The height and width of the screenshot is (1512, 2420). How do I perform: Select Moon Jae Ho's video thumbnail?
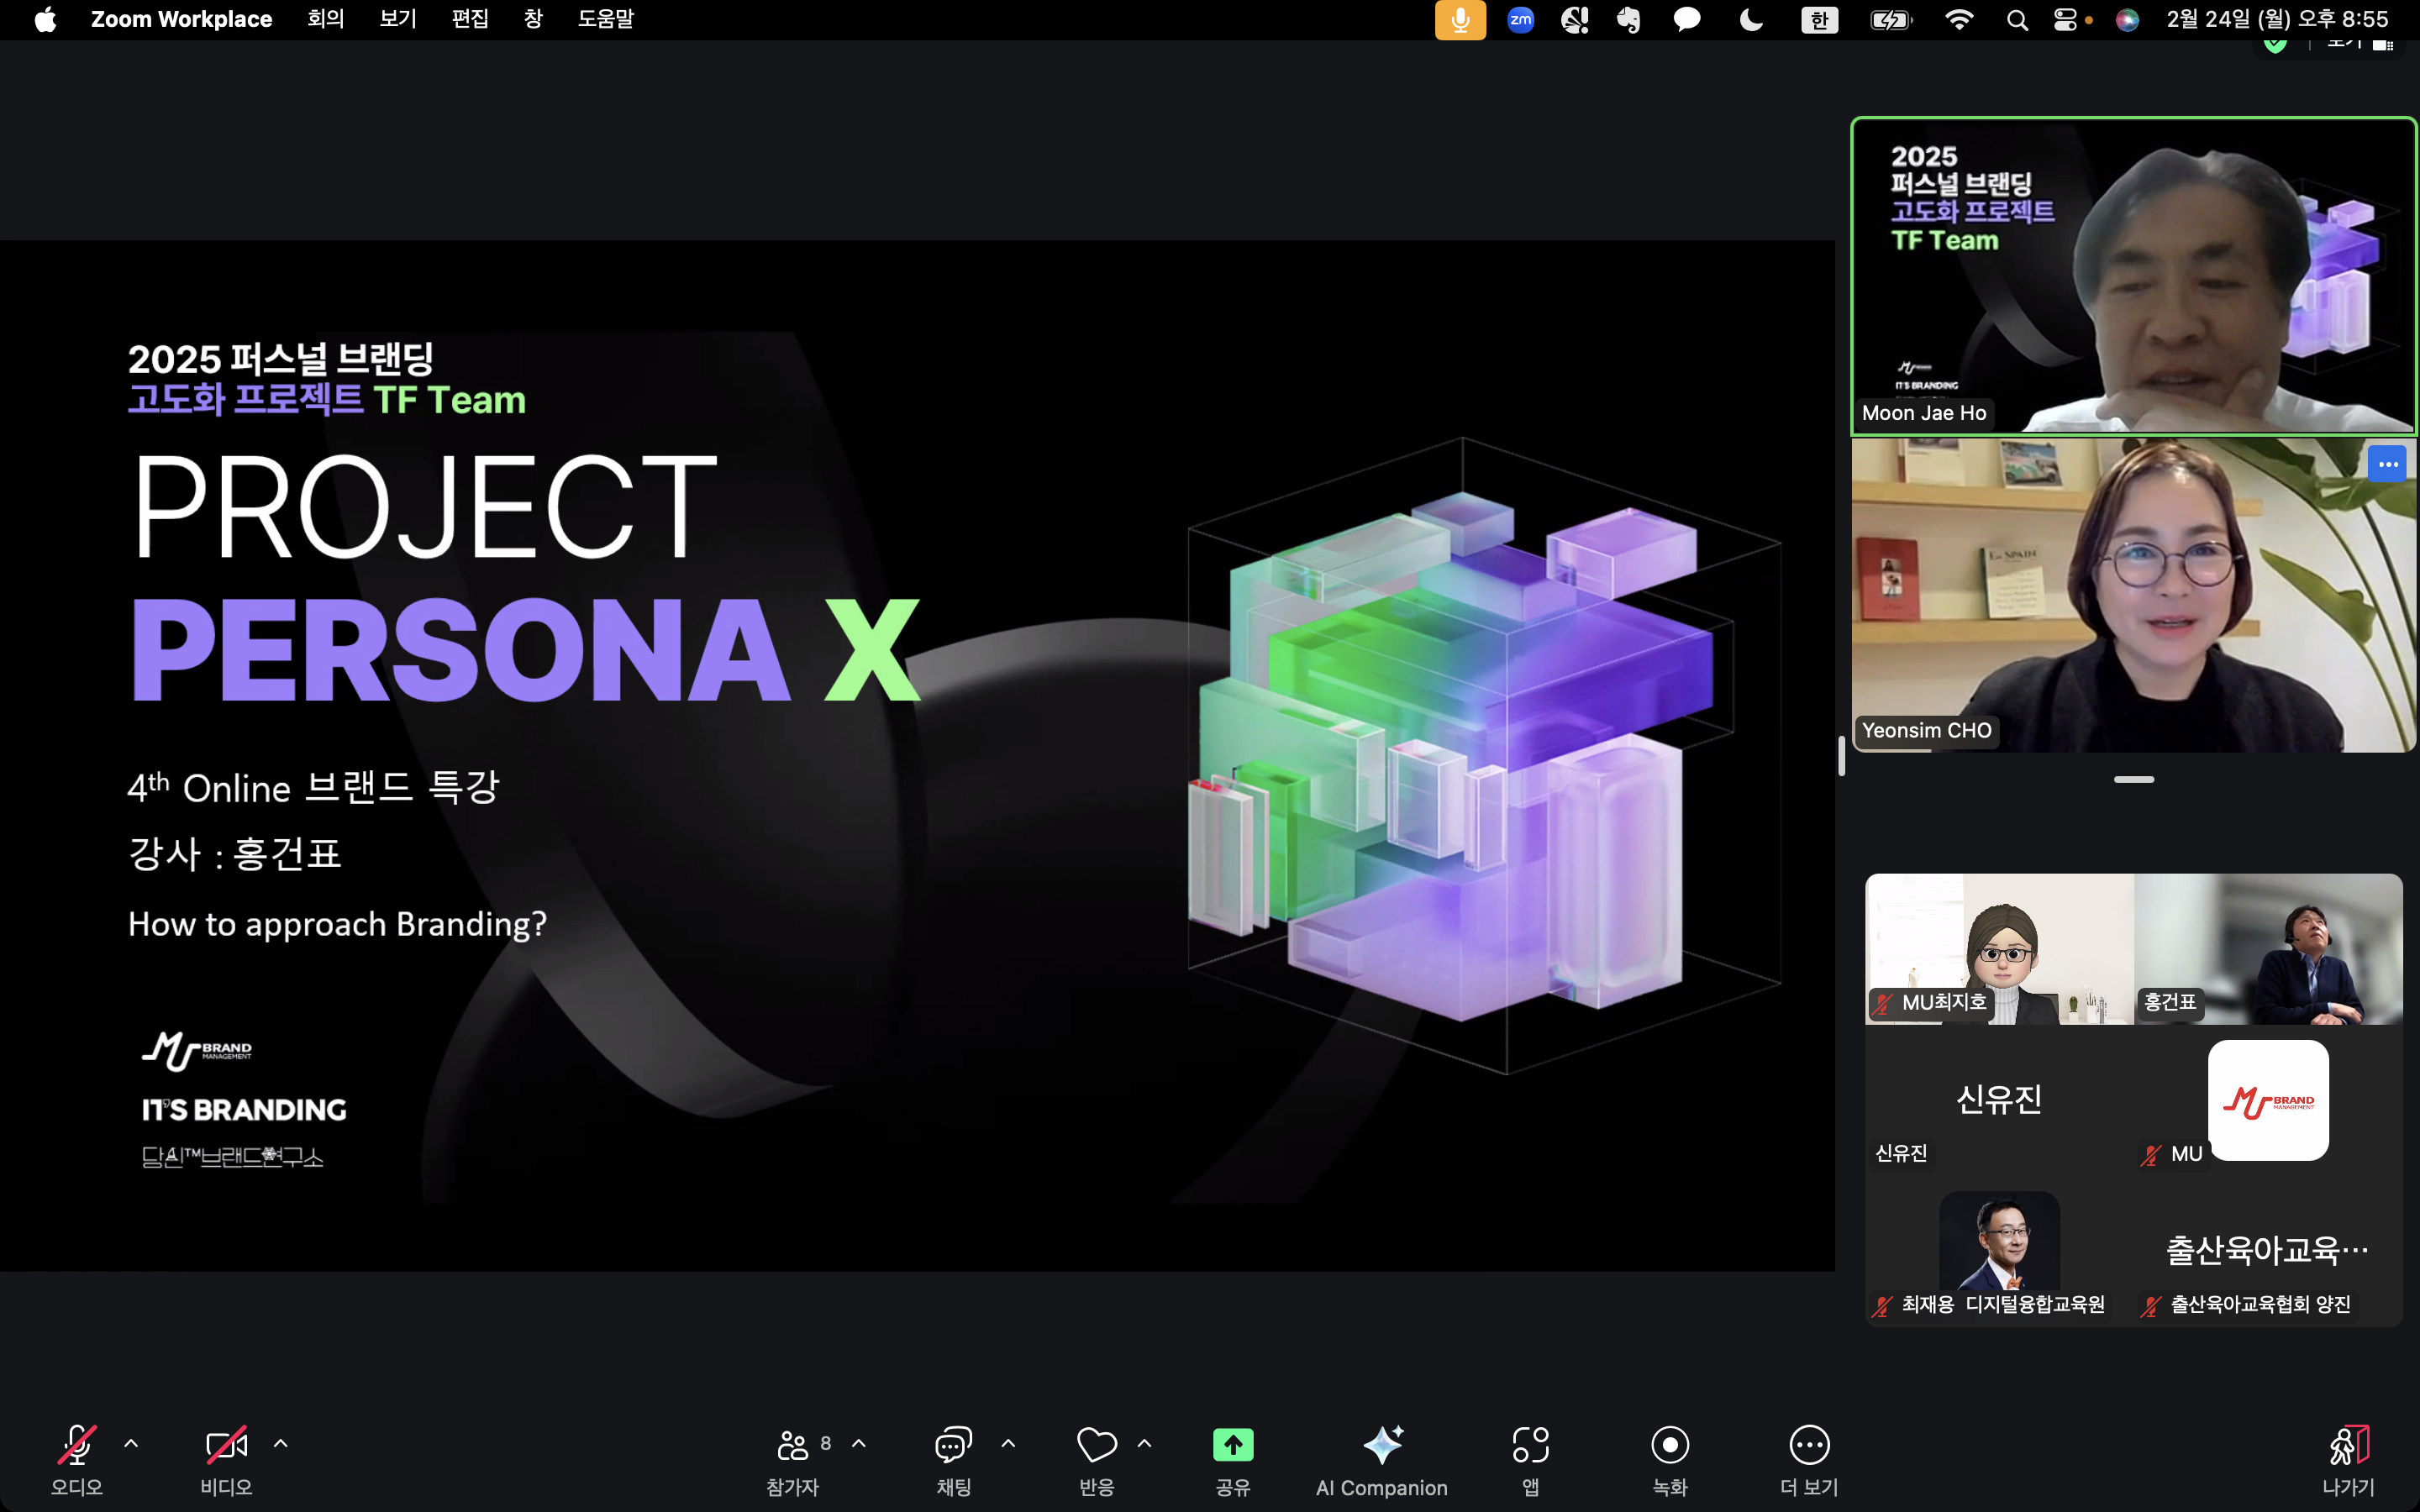2133,276
